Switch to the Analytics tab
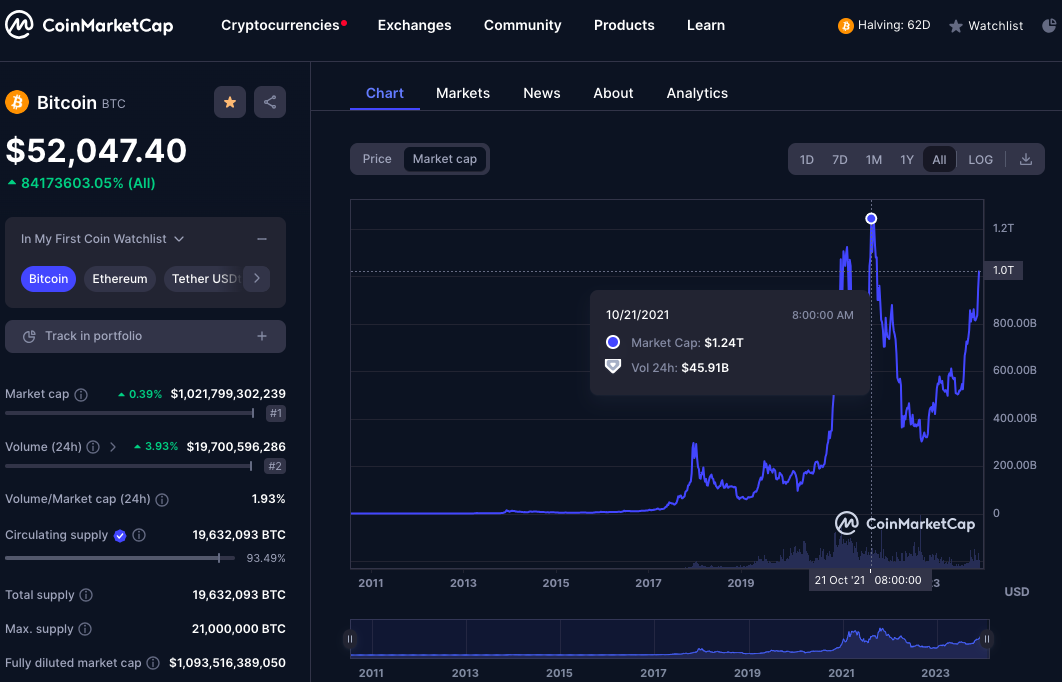The width and height of the screenshot is (1062, 682). pyautogui.click(x=697, y=93)
